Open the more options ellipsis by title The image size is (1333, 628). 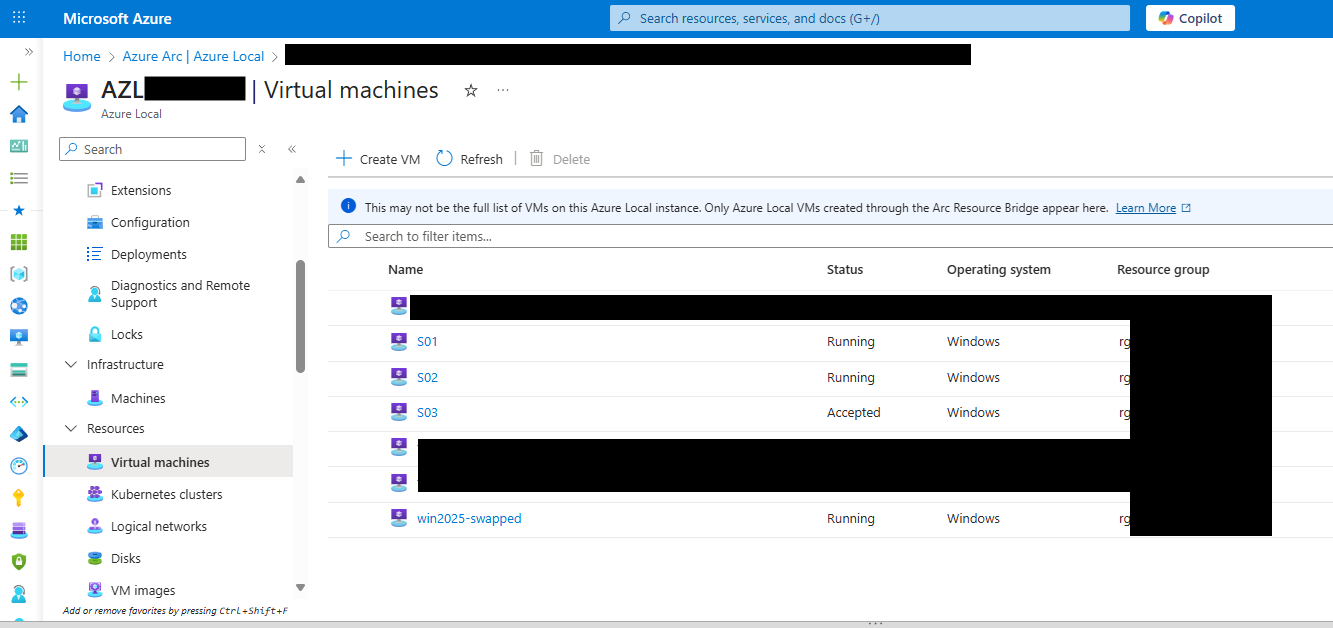(x=503, y=90)
